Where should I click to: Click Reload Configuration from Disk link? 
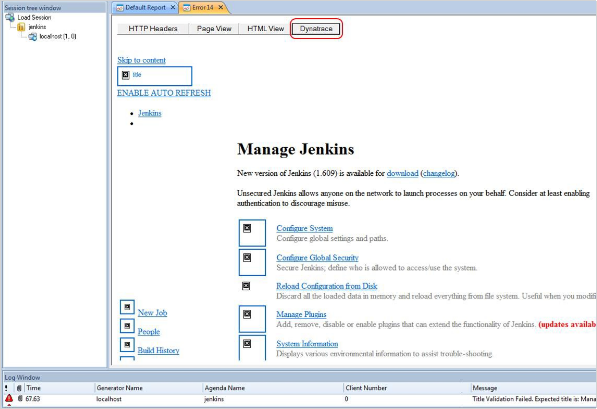(x=327, y=286)
